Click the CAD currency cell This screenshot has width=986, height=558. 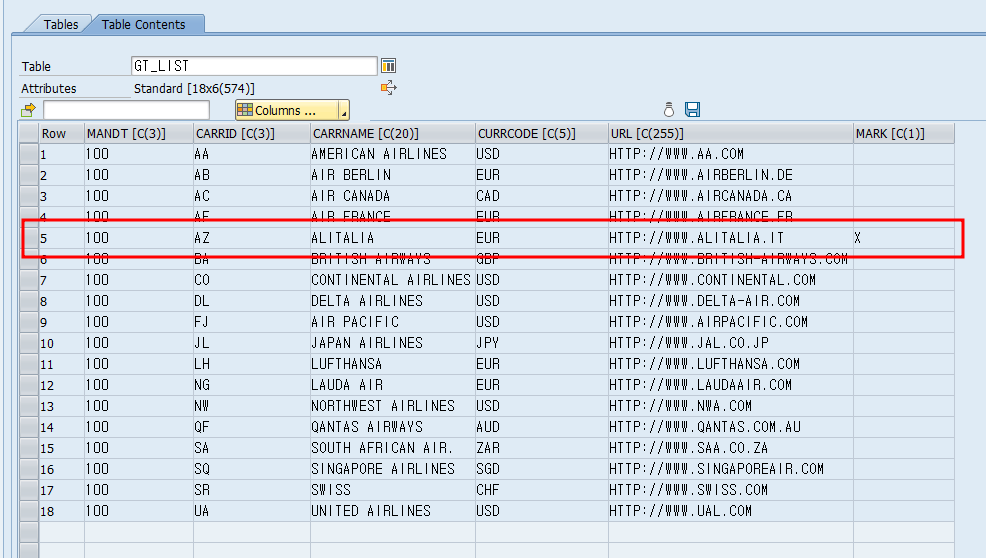pyautogui.click(x=542, y=196)
